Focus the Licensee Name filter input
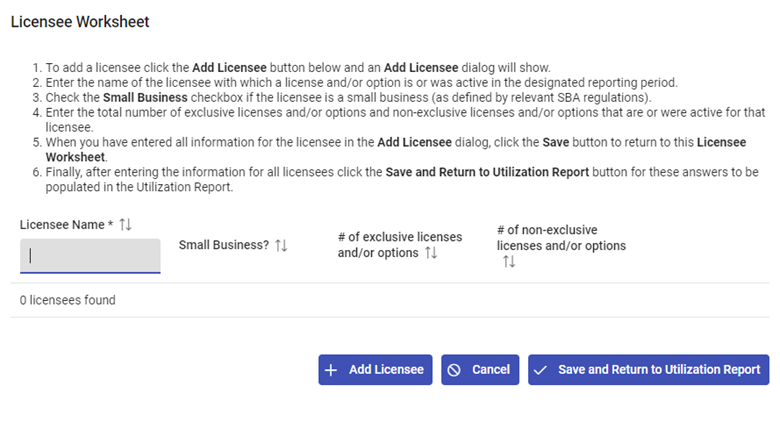The image size is (780, 422). pyautogui.click(x=90, y=255)
